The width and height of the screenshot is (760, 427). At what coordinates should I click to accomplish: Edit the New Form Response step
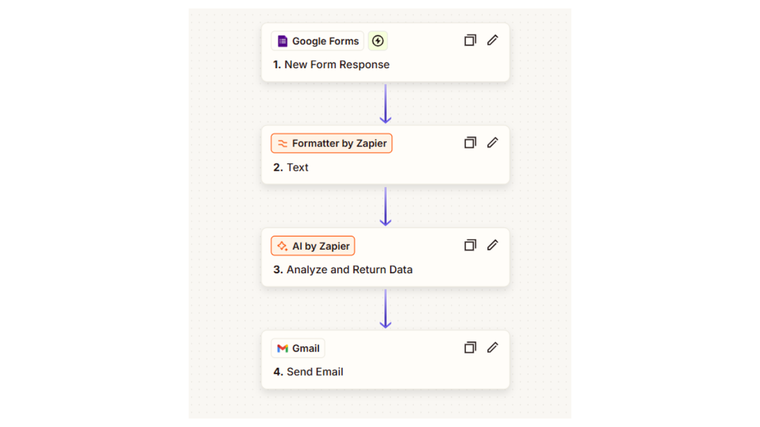492,41
